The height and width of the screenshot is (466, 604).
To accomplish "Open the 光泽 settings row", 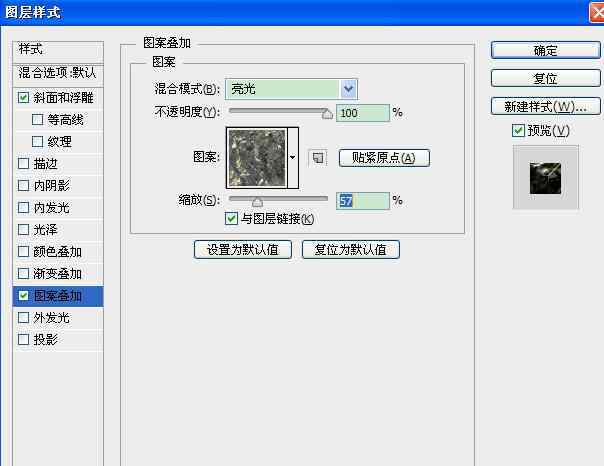I will point(58,230).
